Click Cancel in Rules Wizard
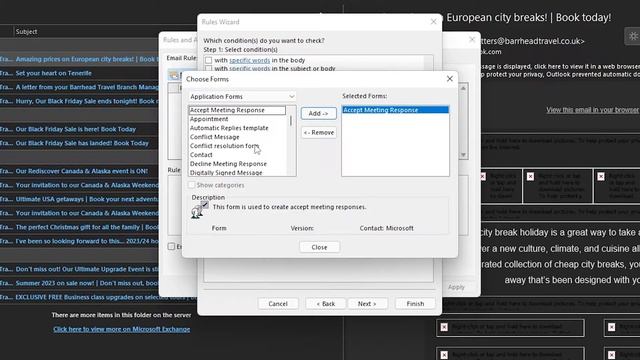This screenshot has height=360, width=640. click(x=278, y=304)
